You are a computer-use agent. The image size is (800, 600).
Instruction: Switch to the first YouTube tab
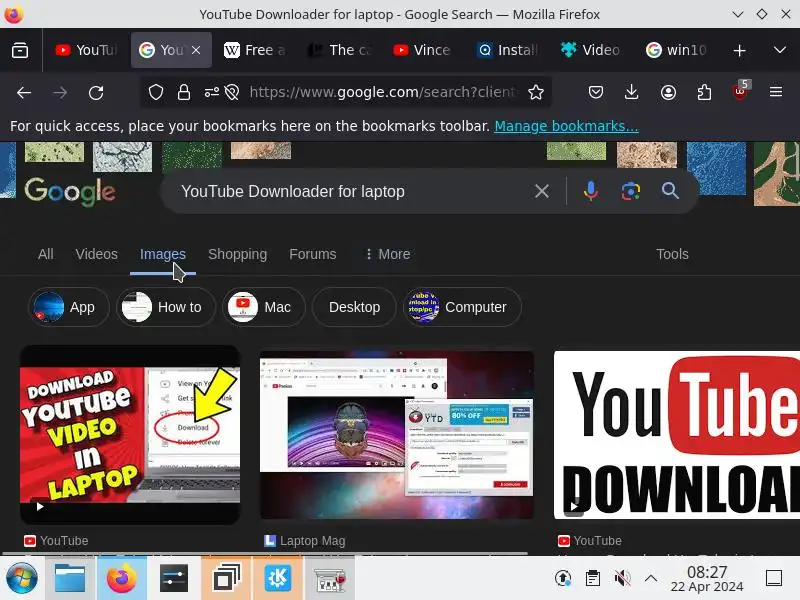87,50
